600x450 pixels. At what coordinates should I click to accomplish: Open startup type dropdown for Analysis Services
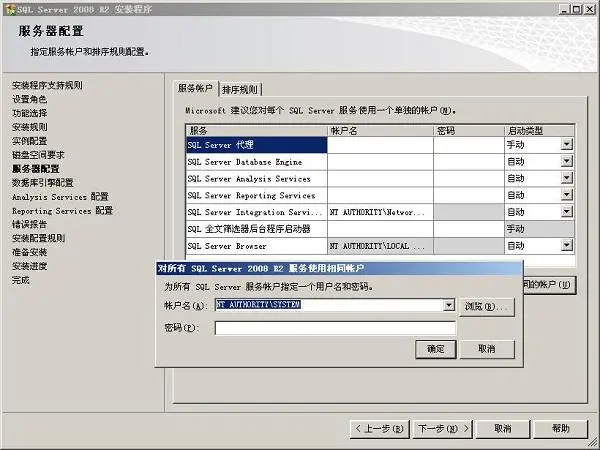pos(567,178)
